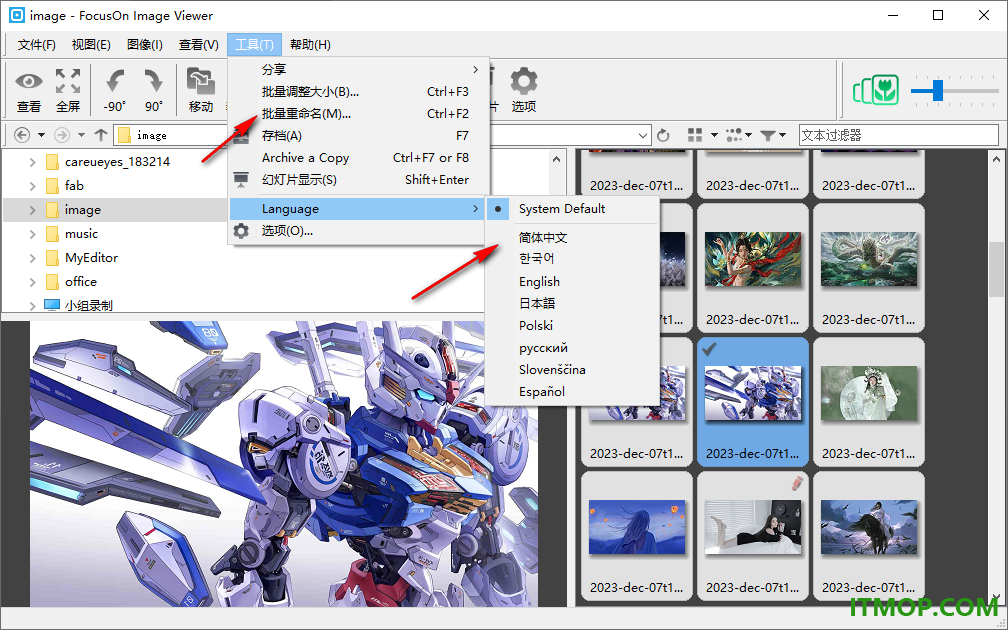The width and height of the screenshot is (1008, 630).
Task: Click the slideshow projector icon in the menu
Action: tap(241, 180)
